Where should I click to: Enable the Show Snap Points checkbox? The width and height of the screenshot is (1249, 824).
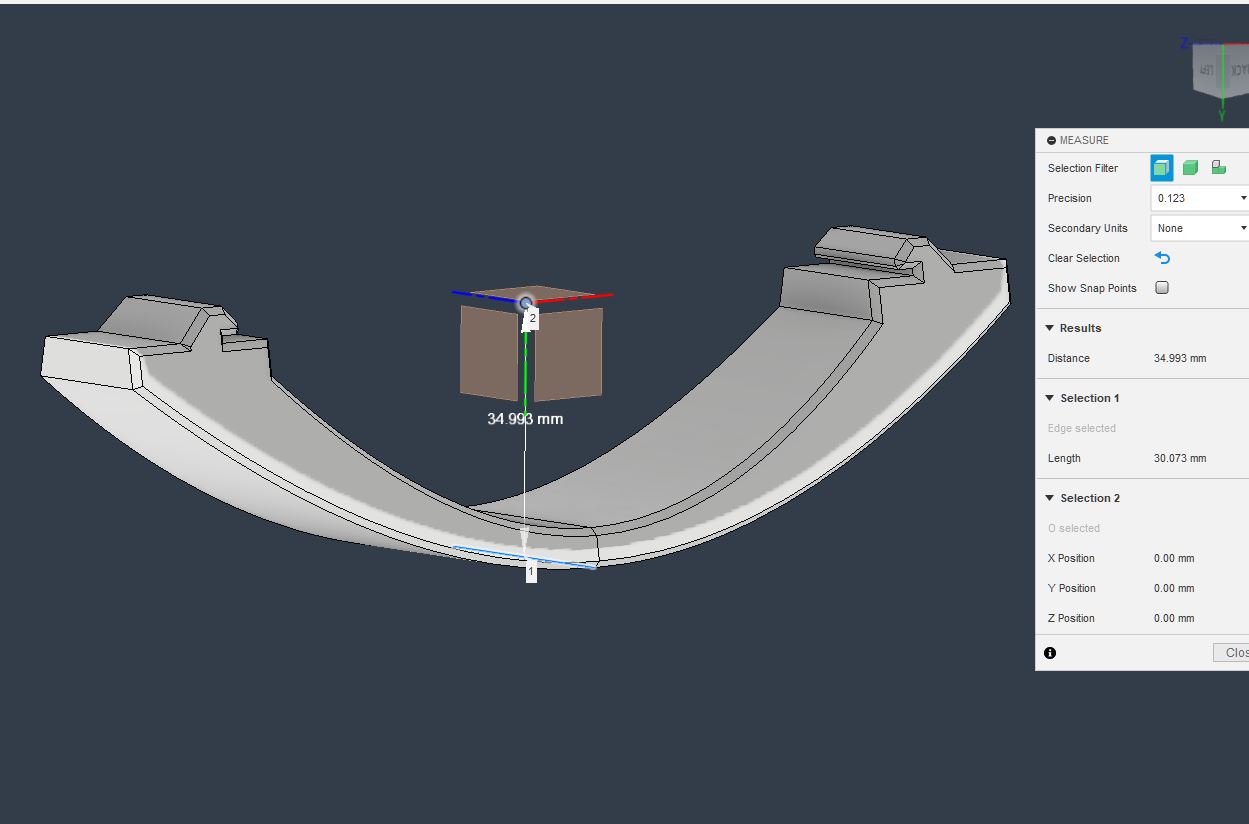(x=1162, y=288)
